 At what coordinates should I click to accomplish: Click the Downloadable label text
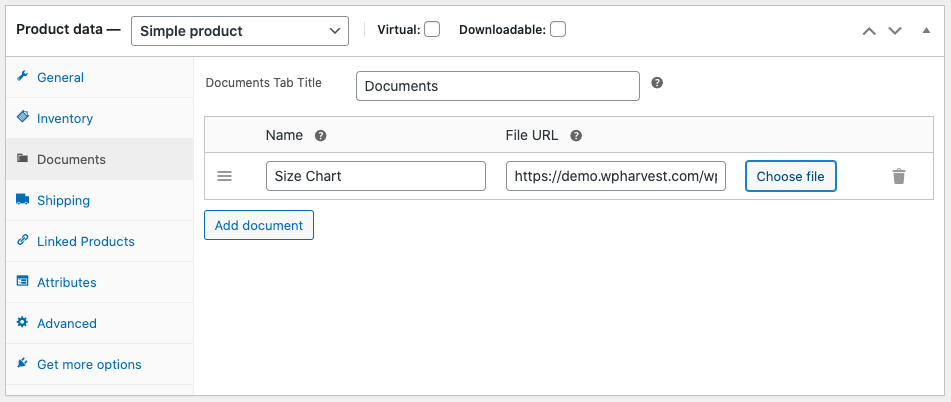pos(503,29)
